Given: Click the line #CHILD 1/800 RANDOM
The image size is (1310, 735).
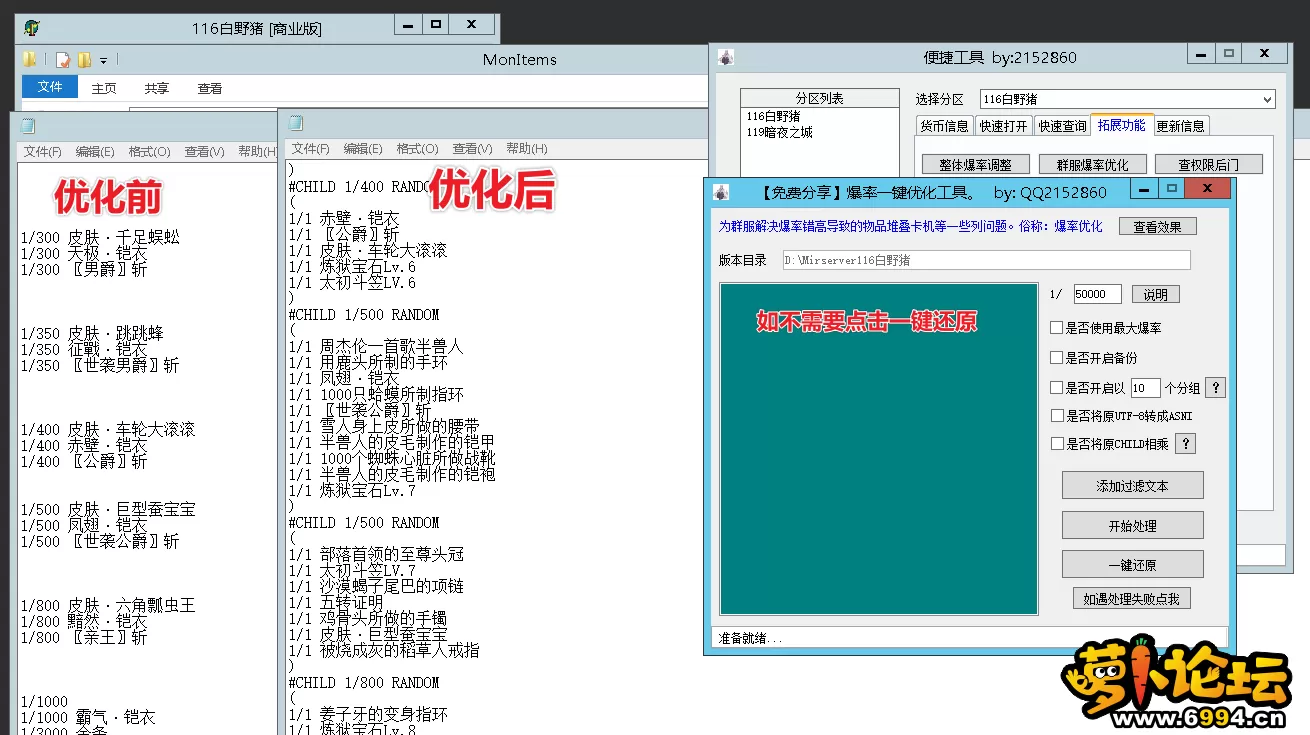Looking at the screenshot, I should 363,682.
